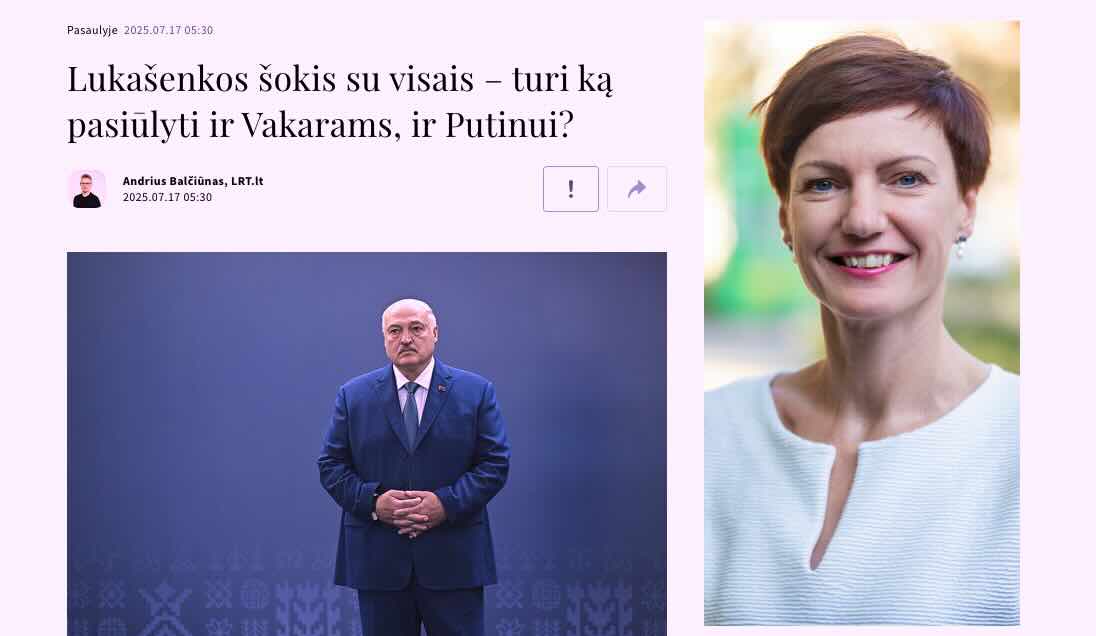The image size is (1096, 636).
Task: Open the side portrait of smiling woman
Action: 862,323
